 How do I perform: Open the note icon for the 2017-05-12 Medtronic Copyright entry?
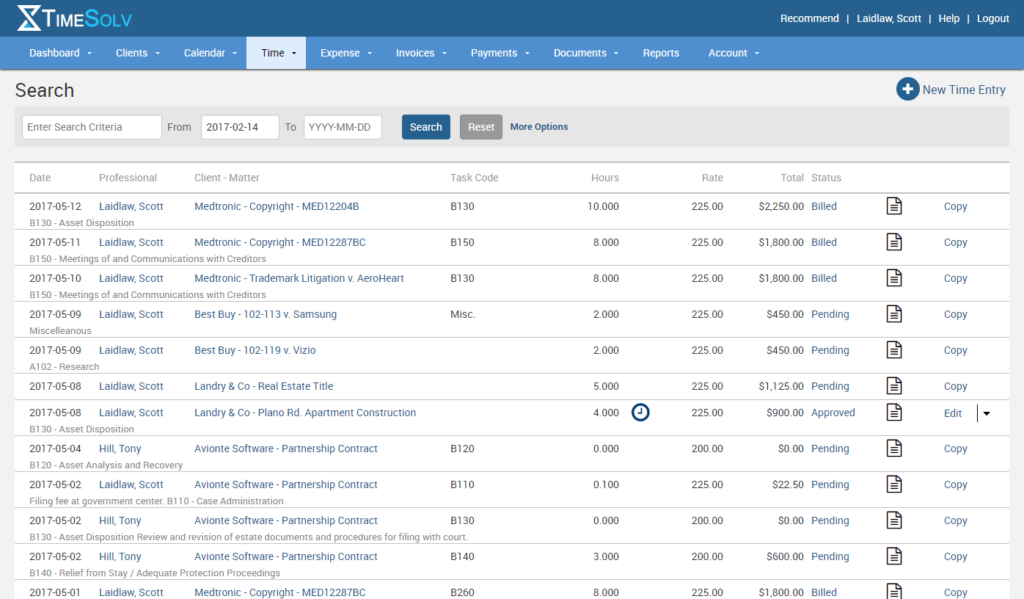[x=893, y=206]
